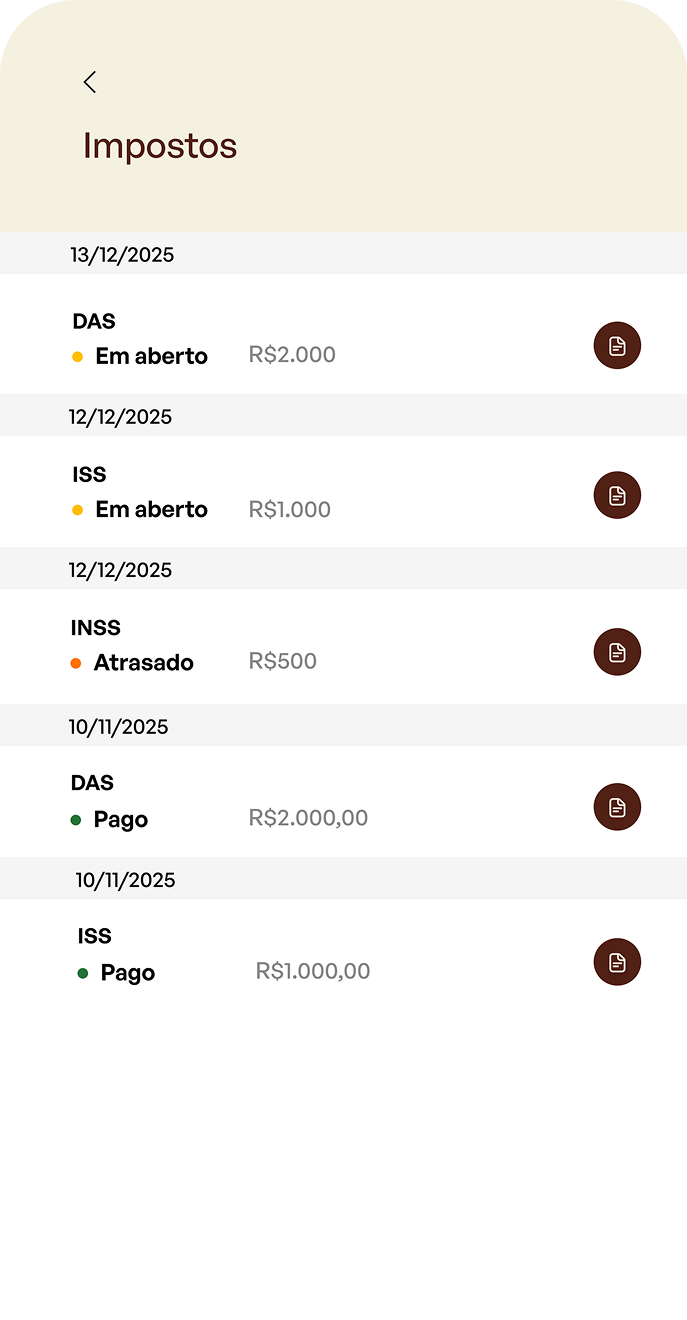Click green status dot on DAS Pago
The width and height of the screenshot is (687, 1320).
point(76,820)
